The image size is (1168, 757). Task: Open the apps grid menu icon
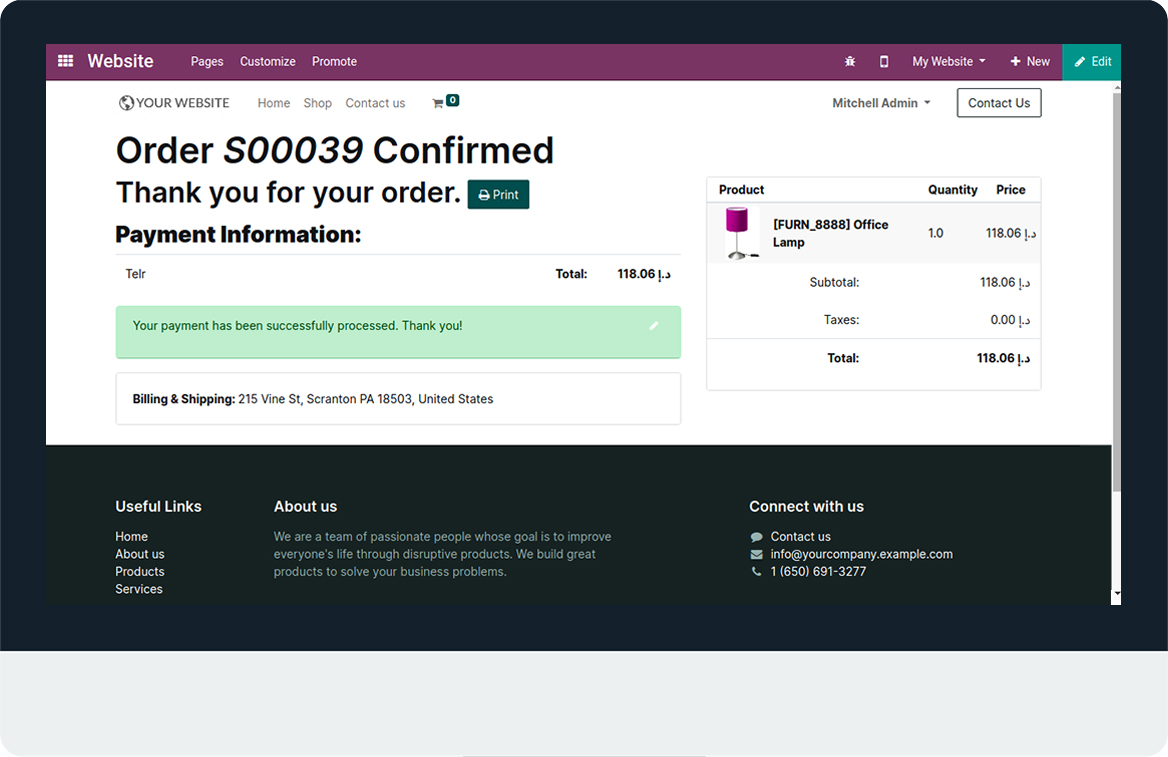tap(66, 61)
